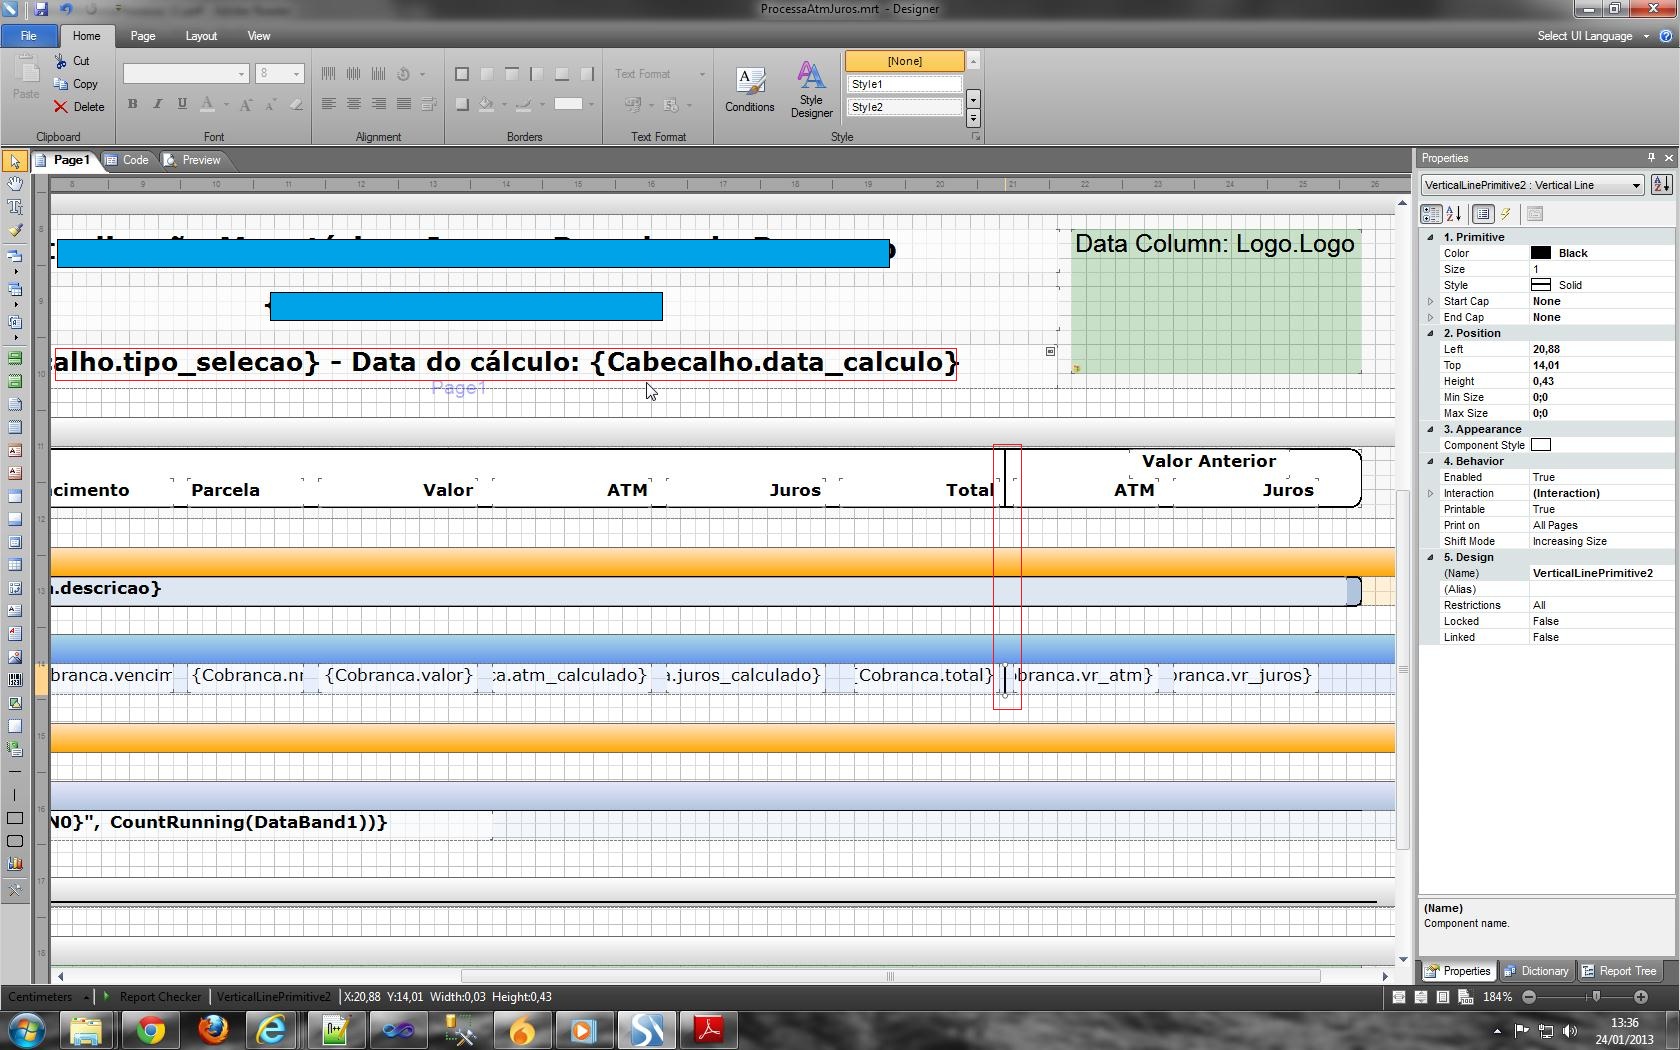Toggle Italic formatting
Screen dimensions: 1680x1050
(x=157, y=104)
